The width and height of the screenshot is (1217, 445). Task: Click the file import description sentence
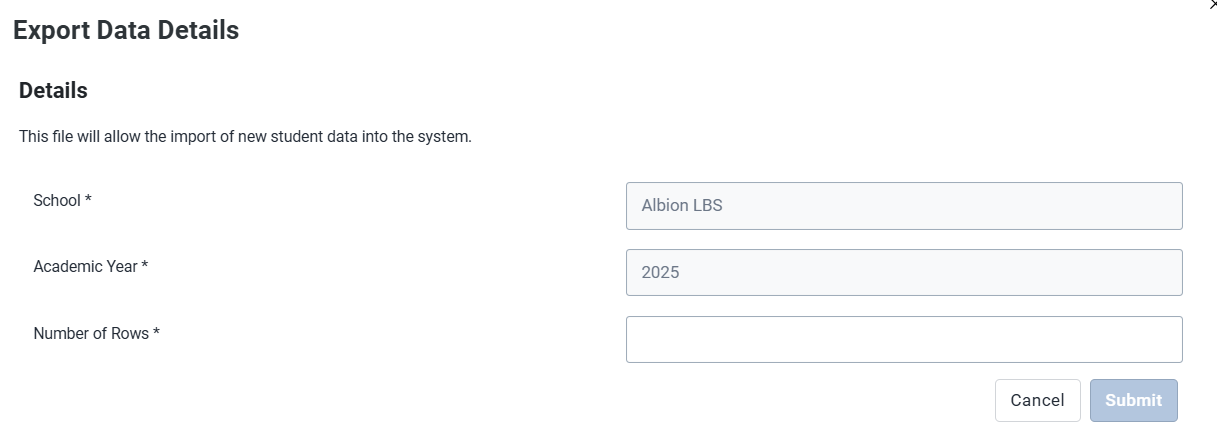coord(245,136)
